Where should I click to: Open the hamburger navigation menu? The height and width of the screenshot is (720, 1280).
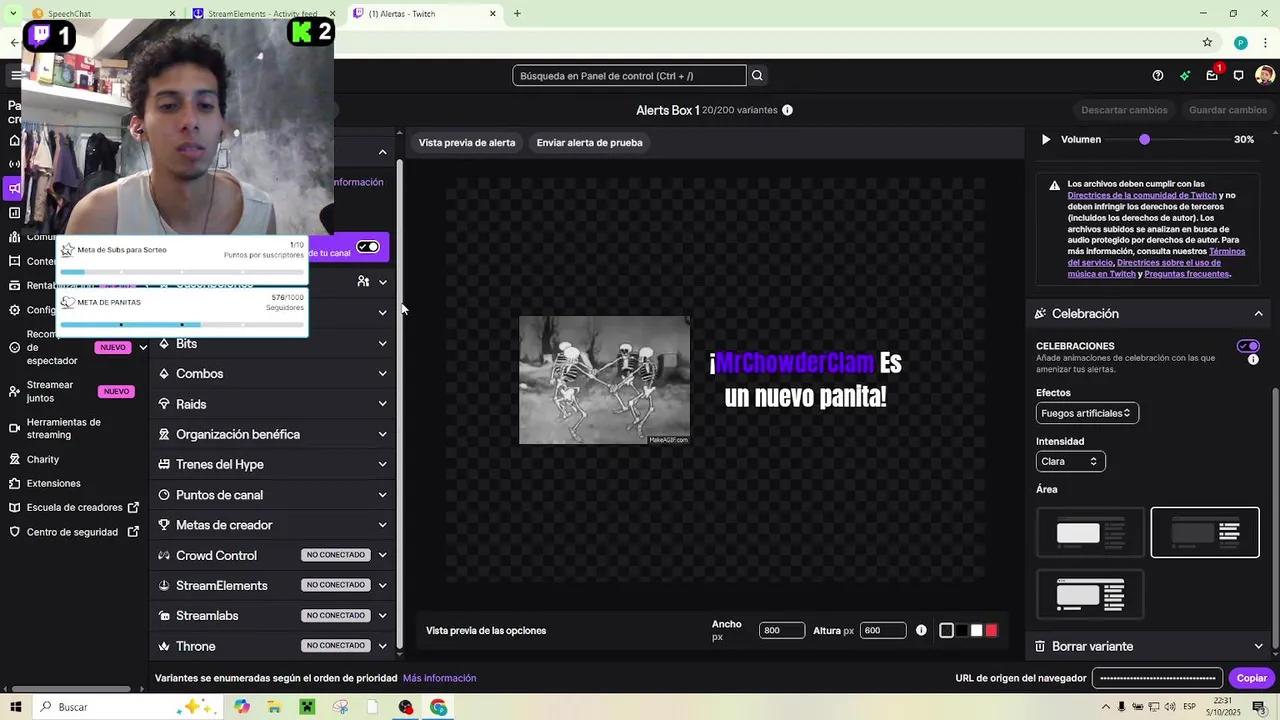[16, 76]
